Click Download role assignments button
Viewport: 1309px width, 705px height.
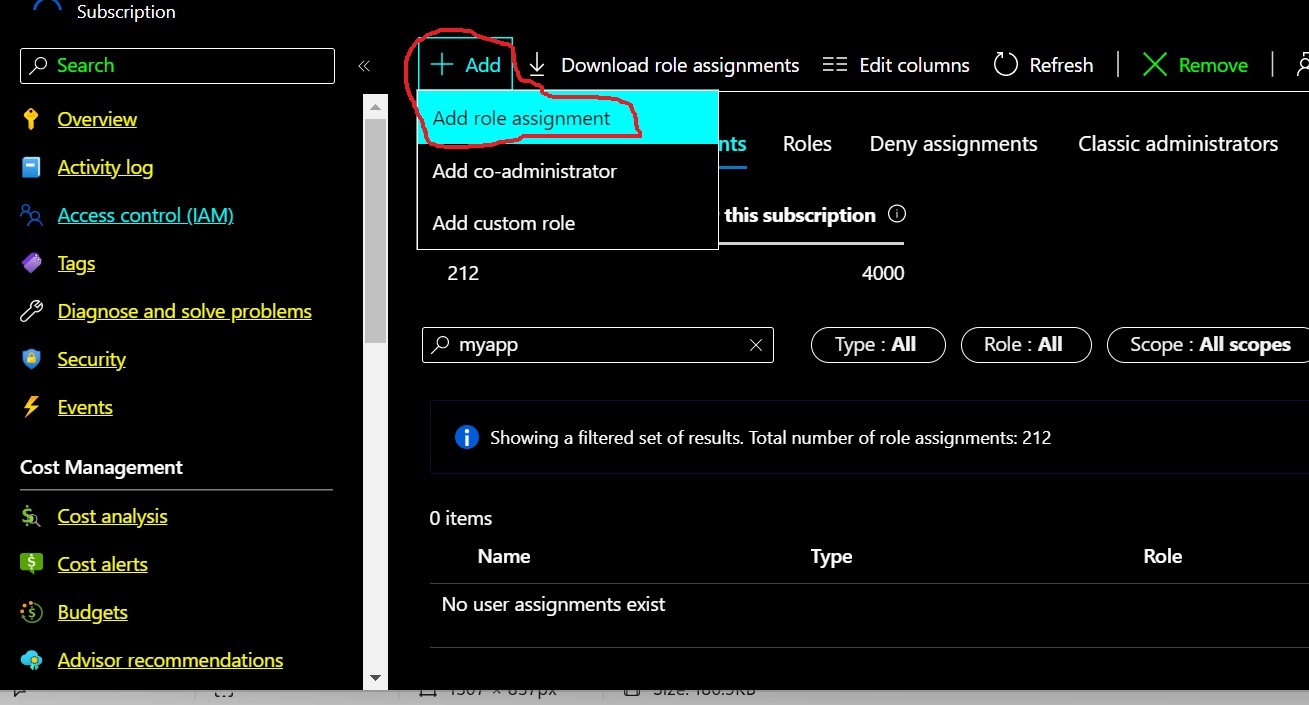click(x=664, y=65)
